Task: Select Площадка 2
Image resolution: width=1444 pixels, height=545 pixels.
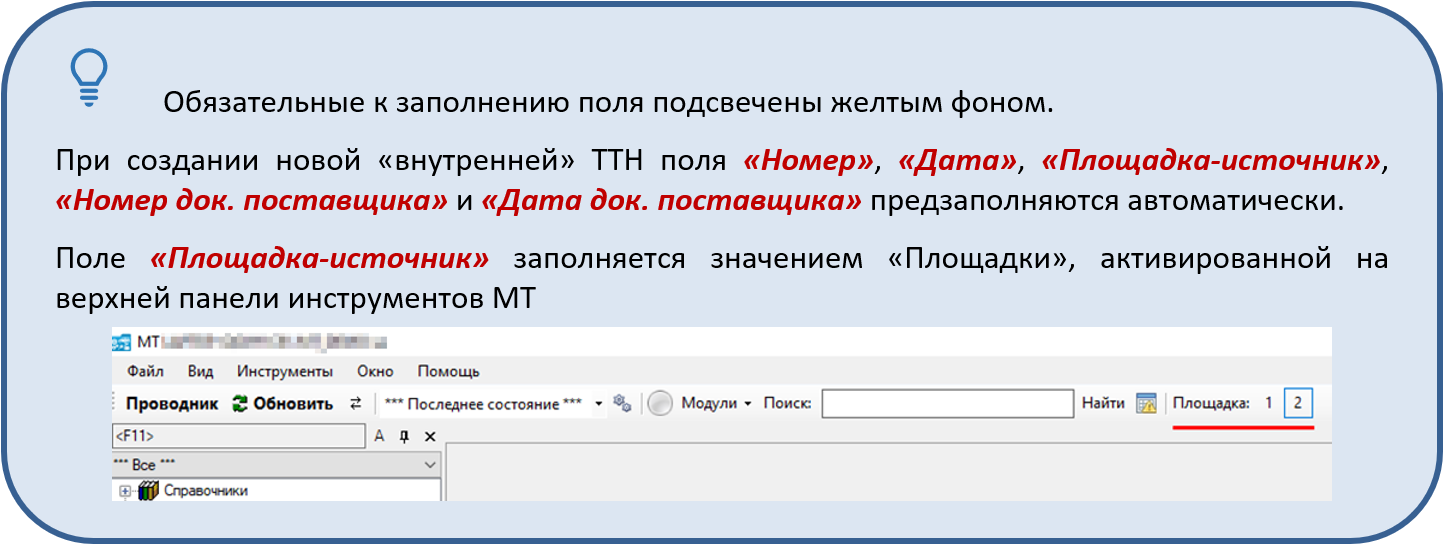Action: point(1297,404)
